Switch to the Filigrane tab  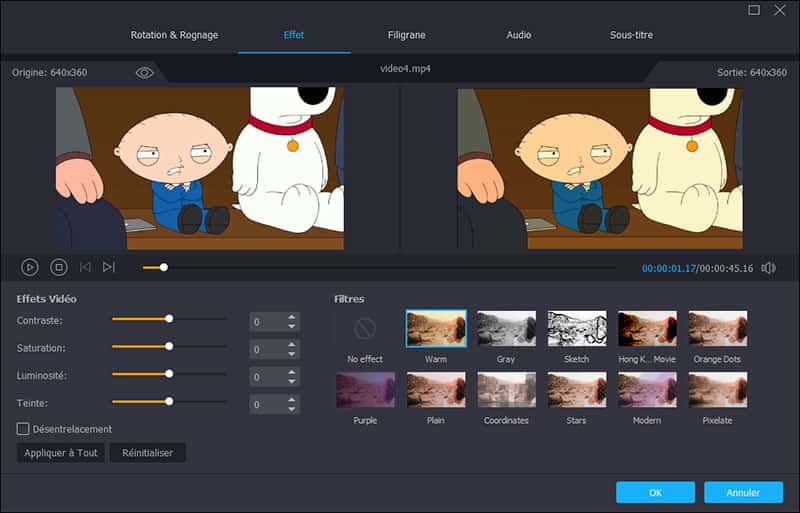click(x=406, y=35)
